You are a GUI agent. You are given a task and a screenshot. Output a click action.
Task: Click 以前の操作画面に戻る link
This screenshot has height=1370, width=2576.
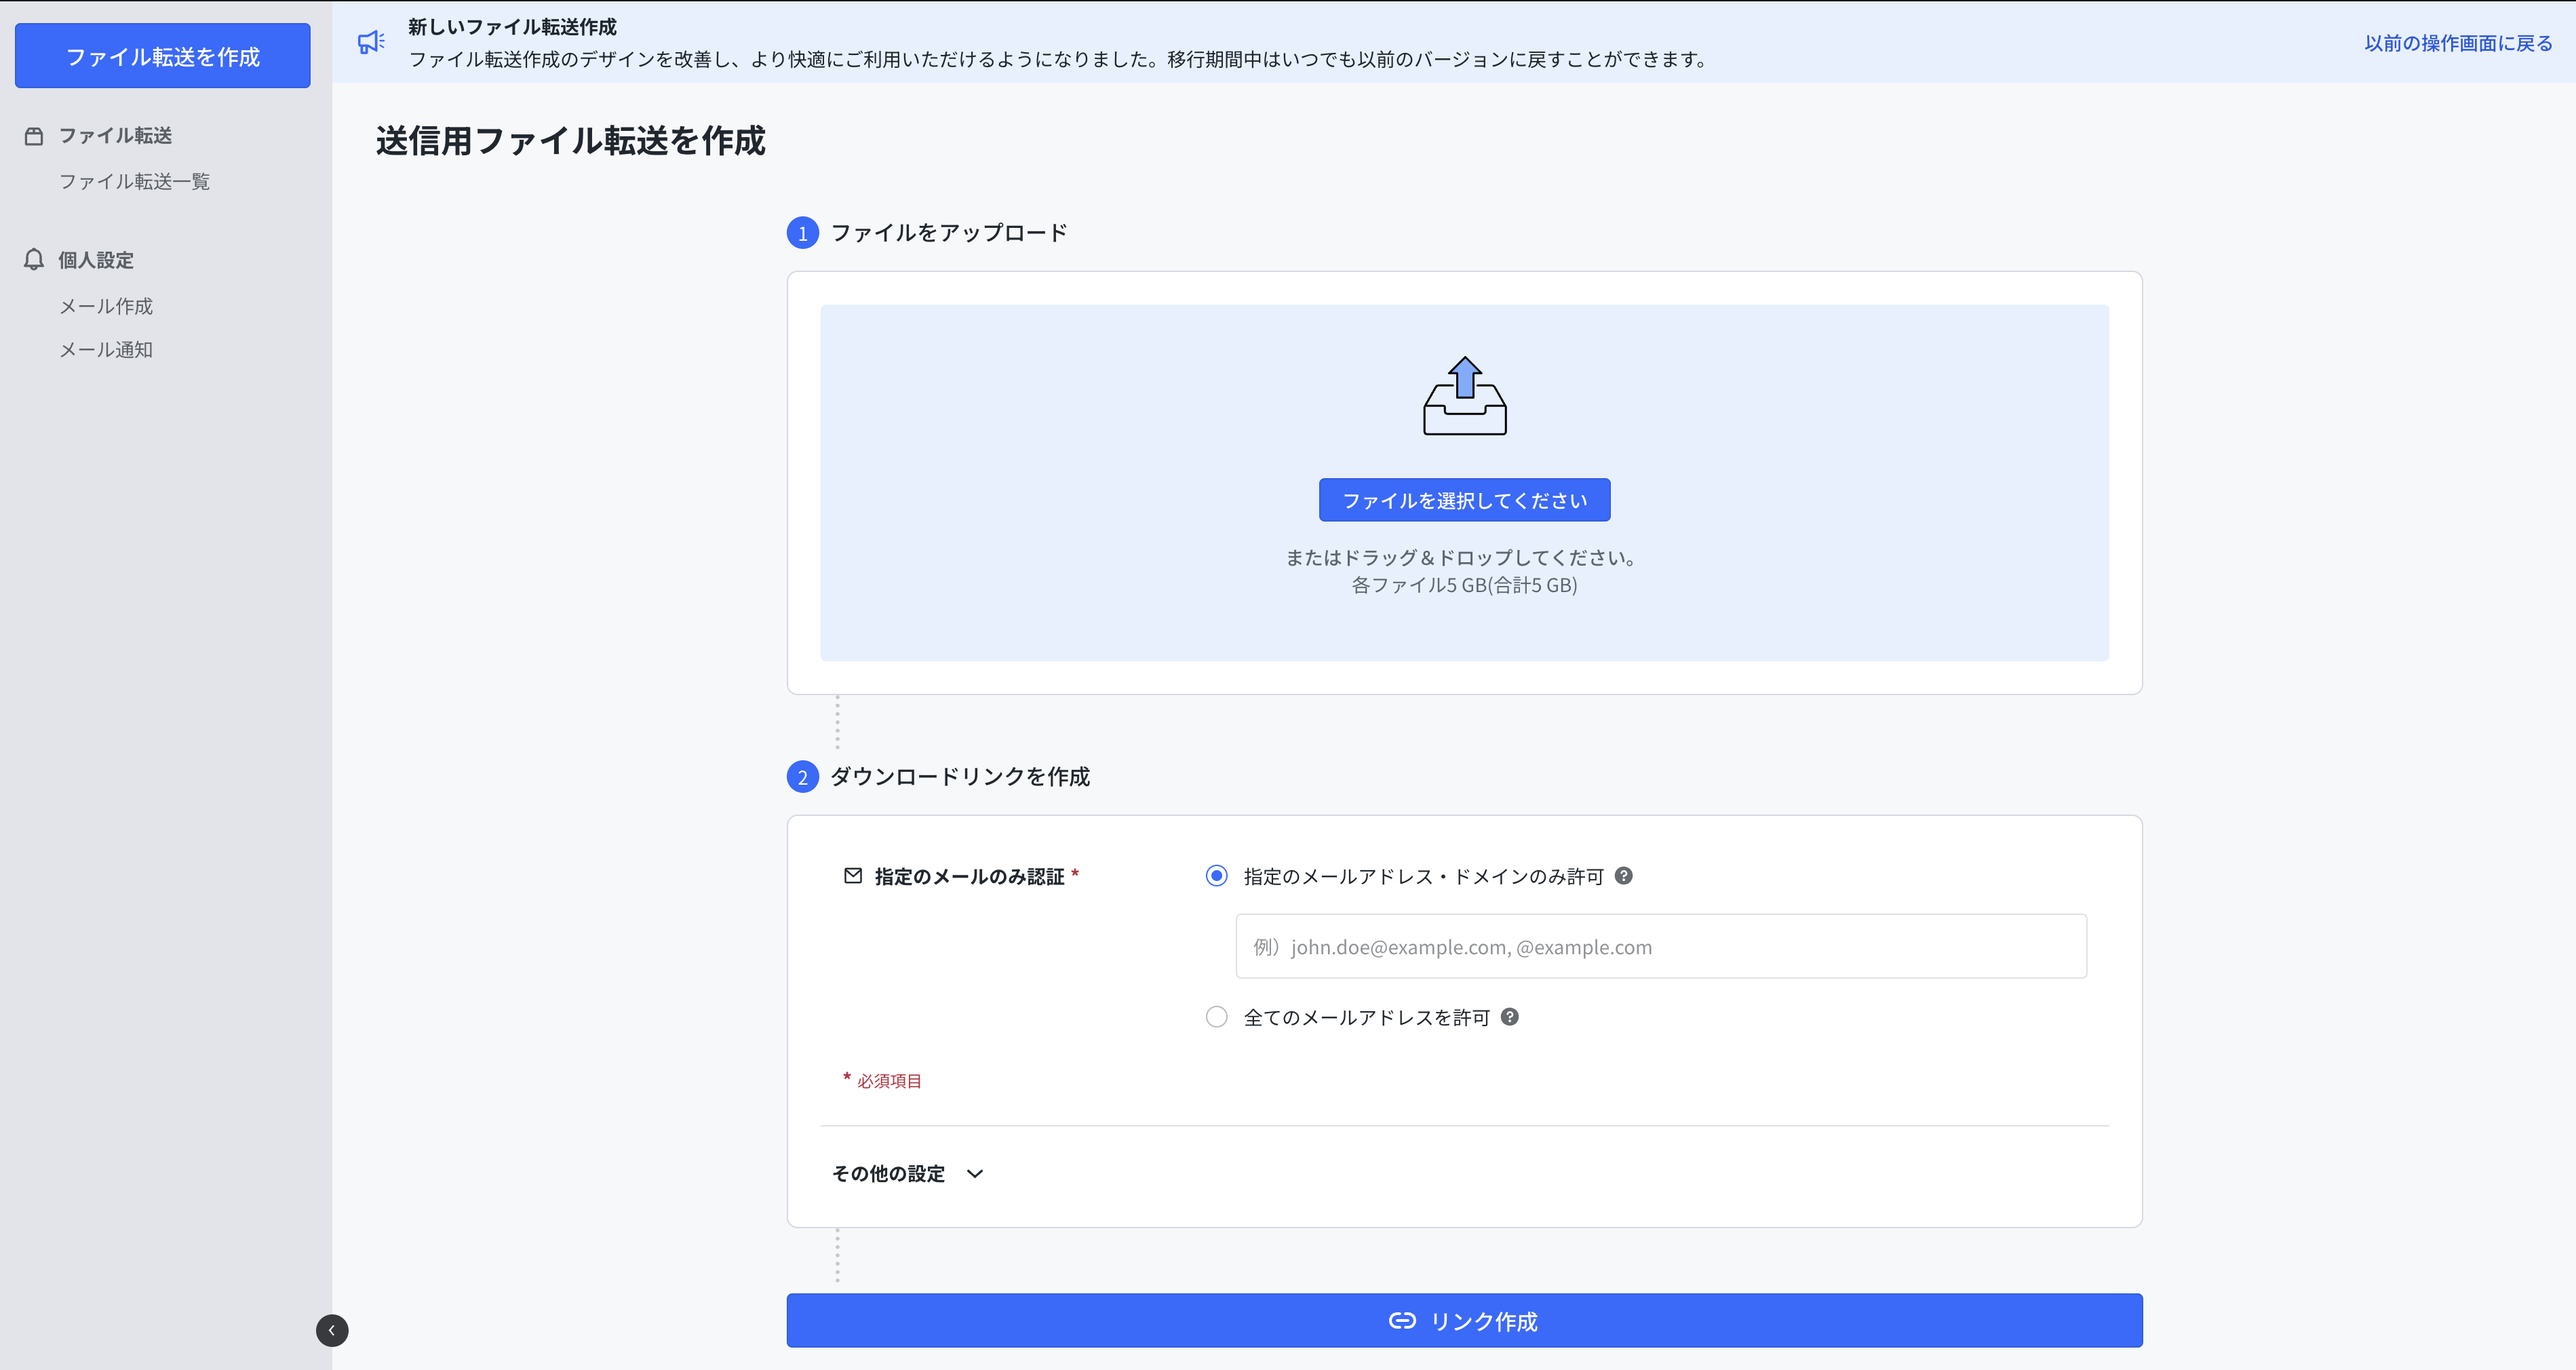[x=2458, y=43]
